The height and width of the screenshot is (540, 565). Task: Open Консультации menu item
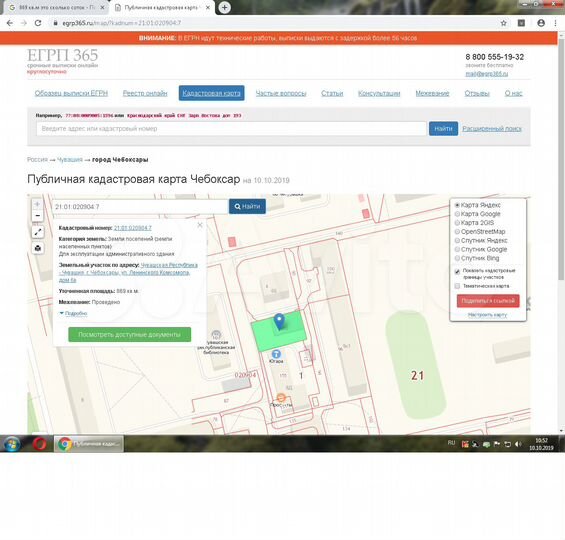point(379,93)
